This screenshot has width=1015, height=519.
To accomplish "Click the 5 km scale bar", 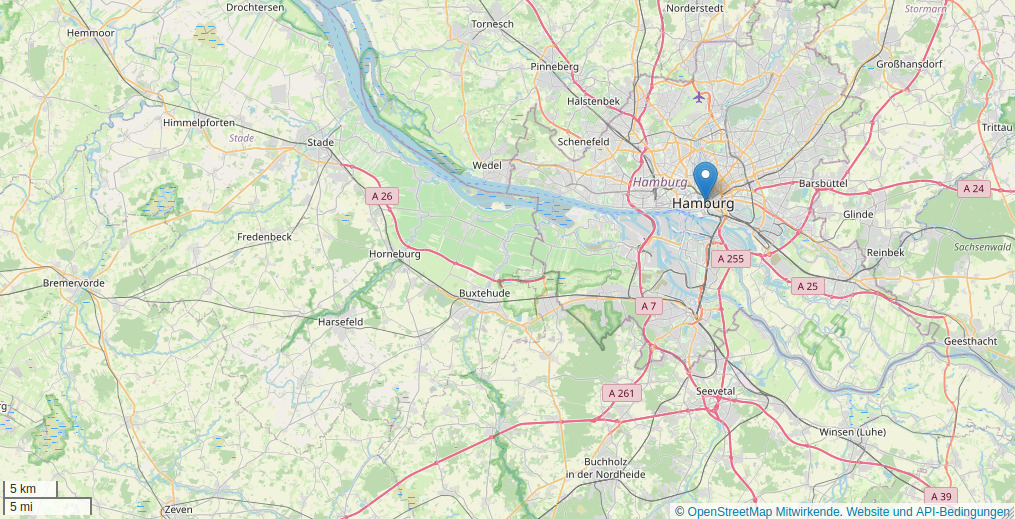I will click(30, 489).
